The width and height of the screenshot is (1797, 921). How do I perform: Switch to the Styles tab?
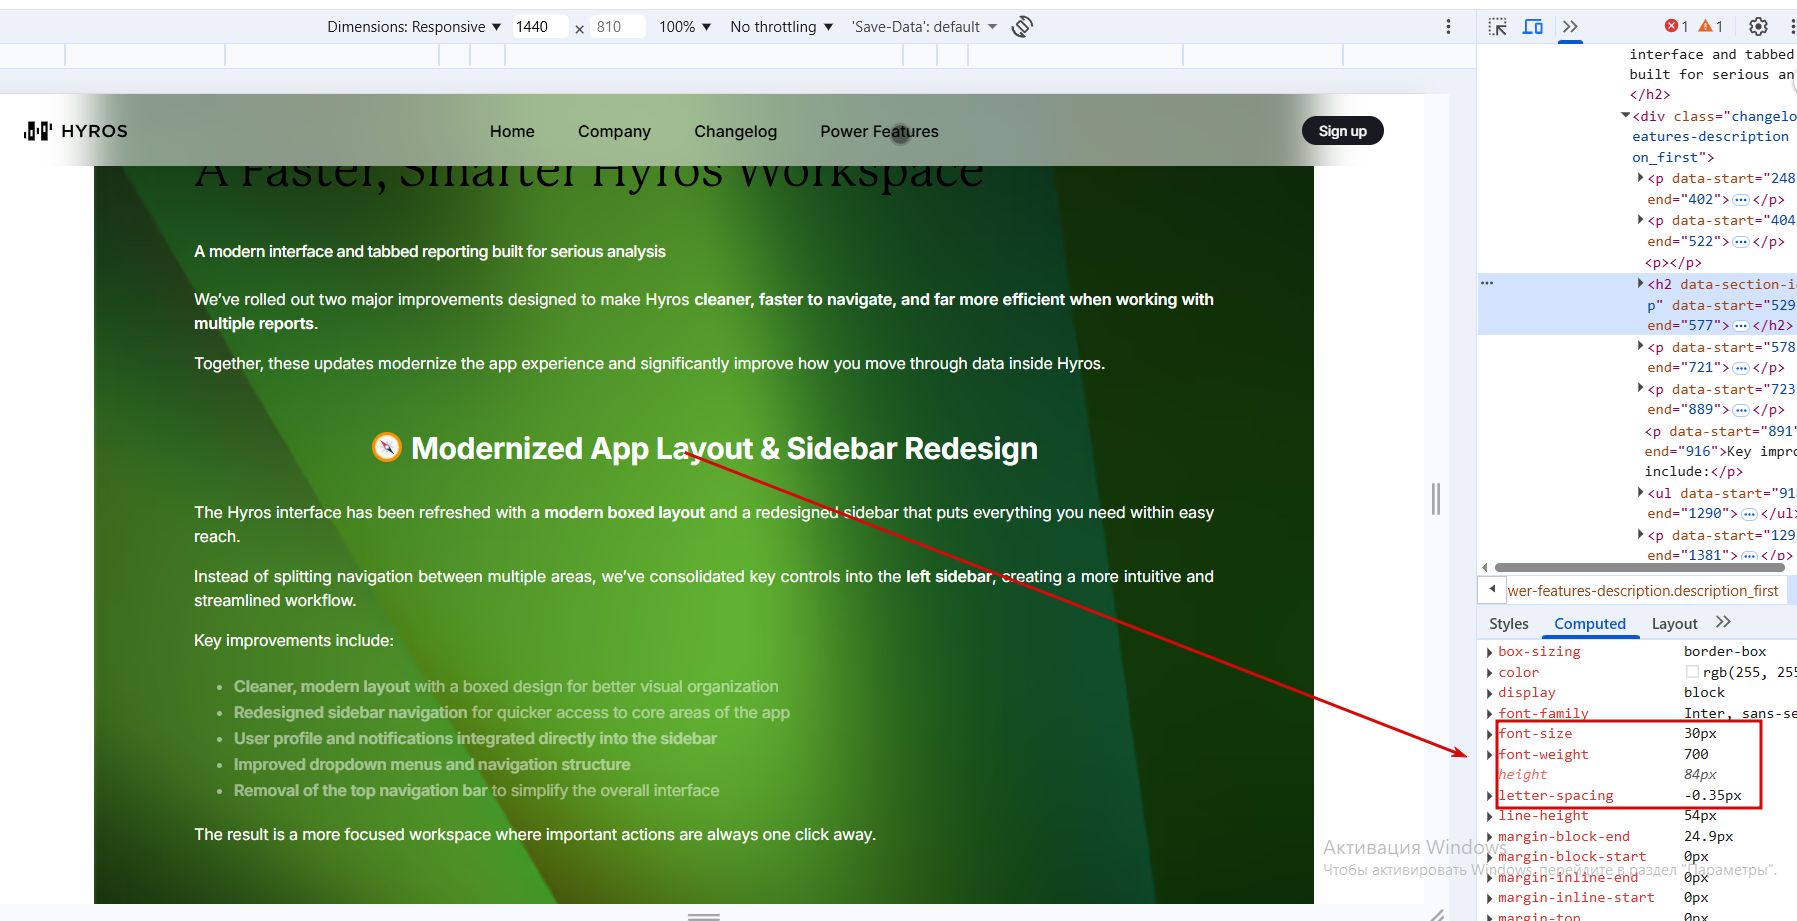click(1508, 623)
